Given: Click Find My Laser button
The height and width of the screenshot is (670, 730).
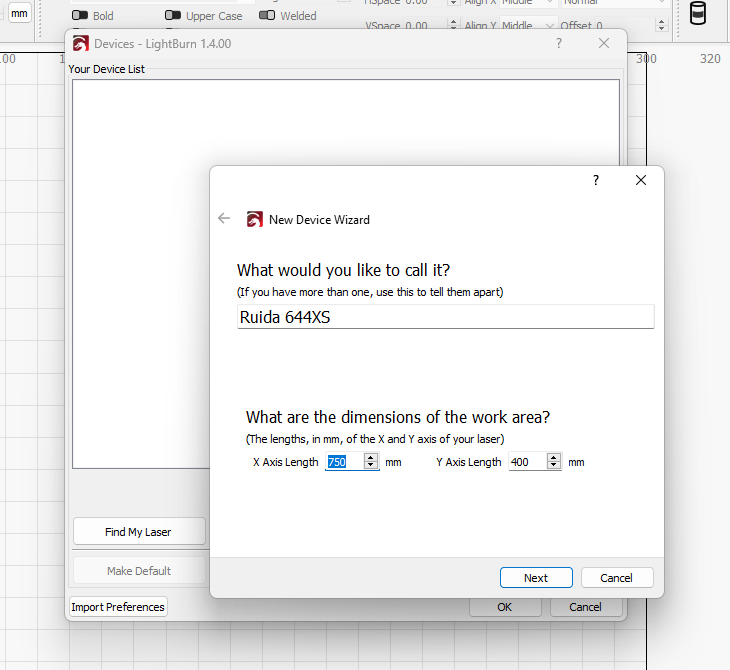Looking at the screenshot, I should pos(139,532).
